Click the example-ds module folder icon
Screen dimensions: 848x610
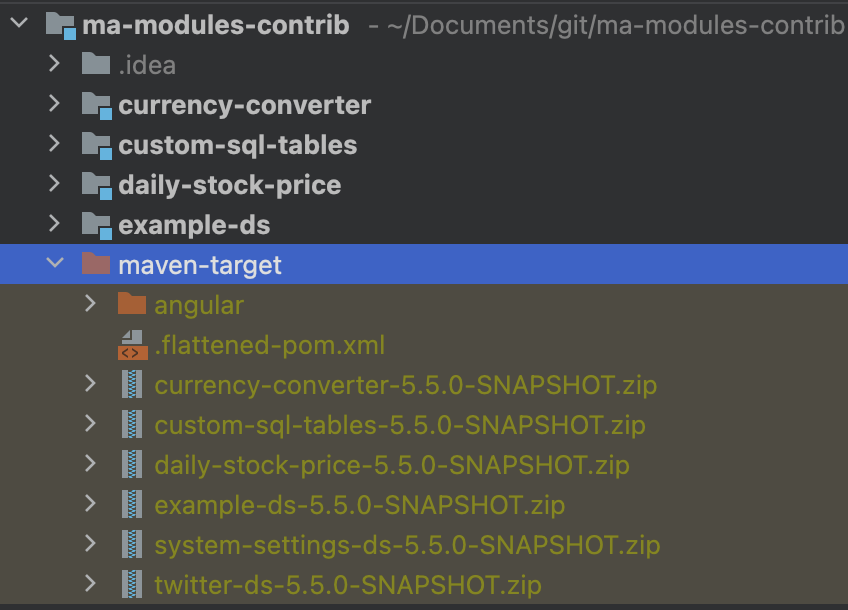click(x=97, y=225)
